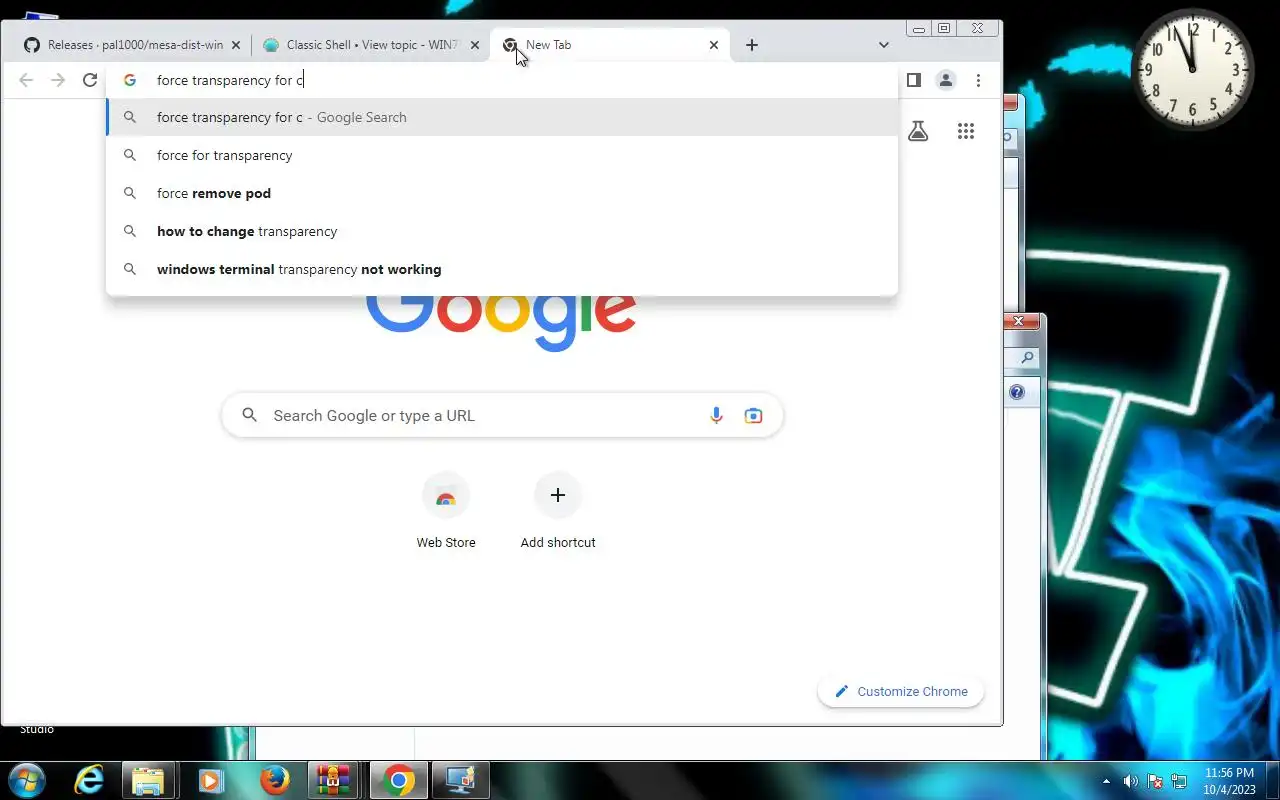Open the Personalization taskbar button
This screenshot has width=1280, height=800.
coord(460,780)
